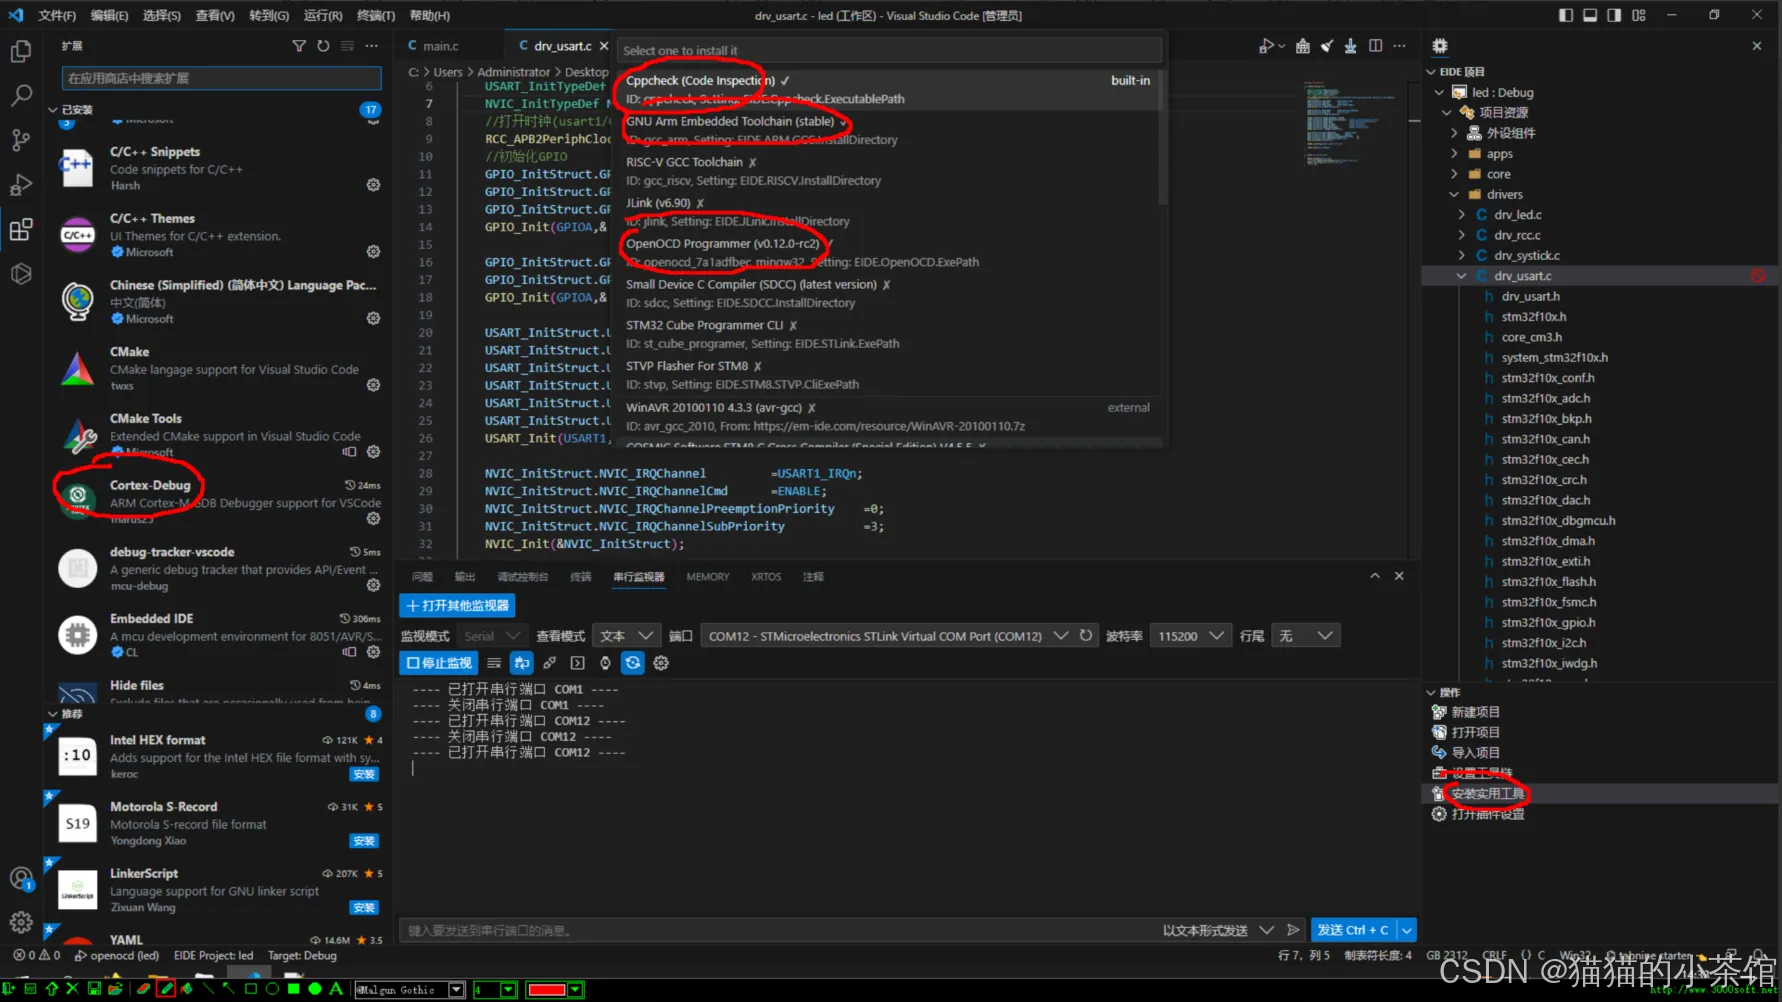
Task: Split the editor right
Action: click(x=1375, y=46)
